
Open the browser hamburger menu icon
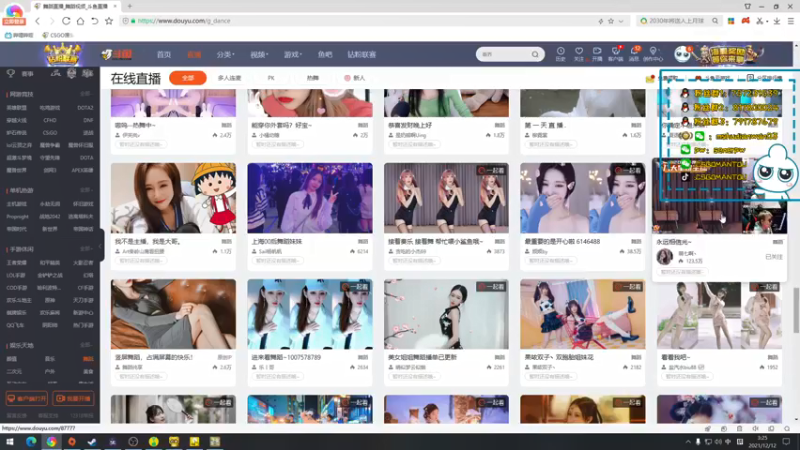[790, 21]
